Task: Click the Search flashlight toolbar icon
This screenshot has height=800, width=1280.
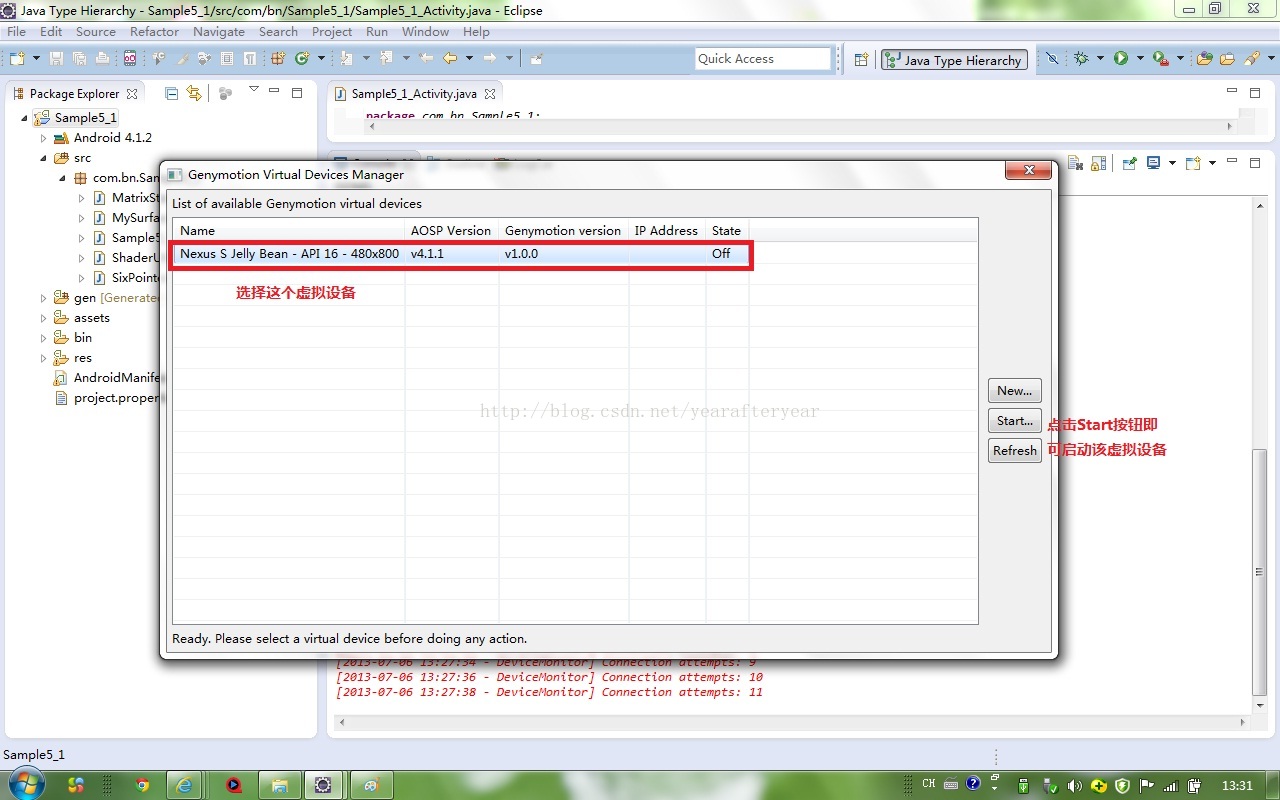Action: click(x=1252, y=59)
